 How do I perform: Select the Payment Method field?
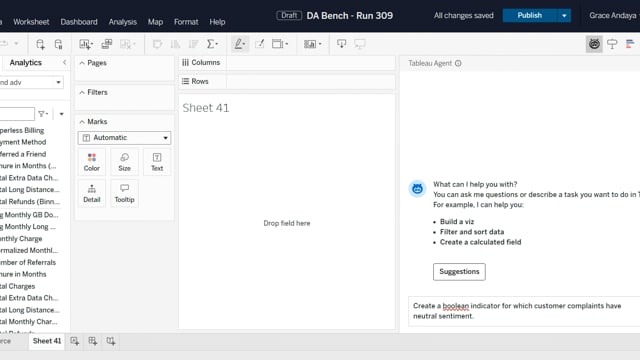(x=23, y=142)
